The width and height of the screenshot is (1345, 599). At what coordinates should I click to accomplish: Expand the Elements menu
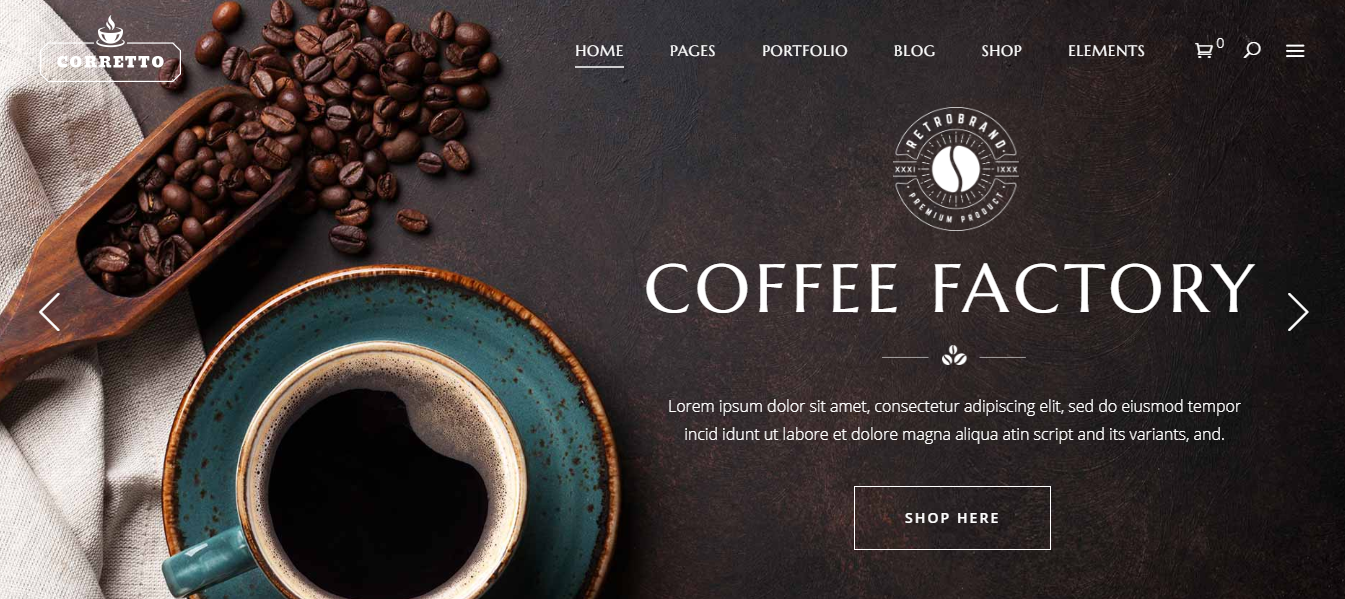[1106, 51]
